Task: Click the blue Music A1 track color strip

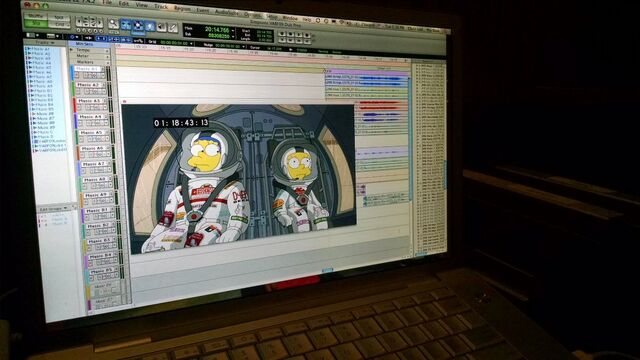Action: point(72,73)
